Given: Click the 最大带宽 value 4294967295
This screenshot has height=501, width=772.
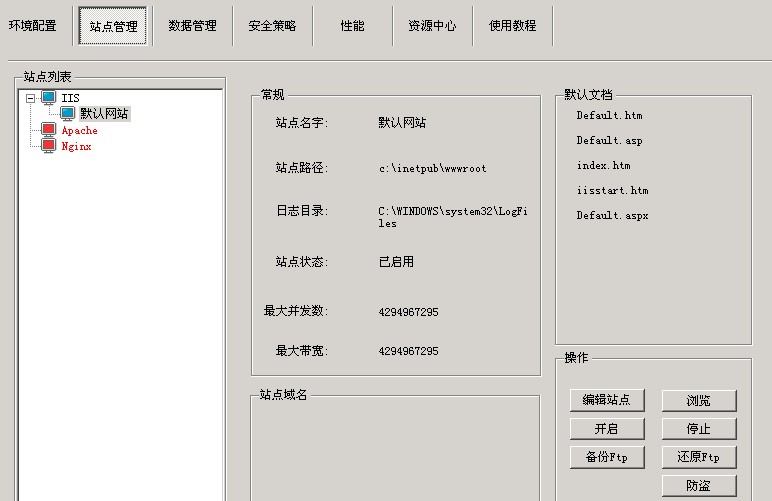Looking at the screenshot, I should pyautogui.click(x=409, y=351).
